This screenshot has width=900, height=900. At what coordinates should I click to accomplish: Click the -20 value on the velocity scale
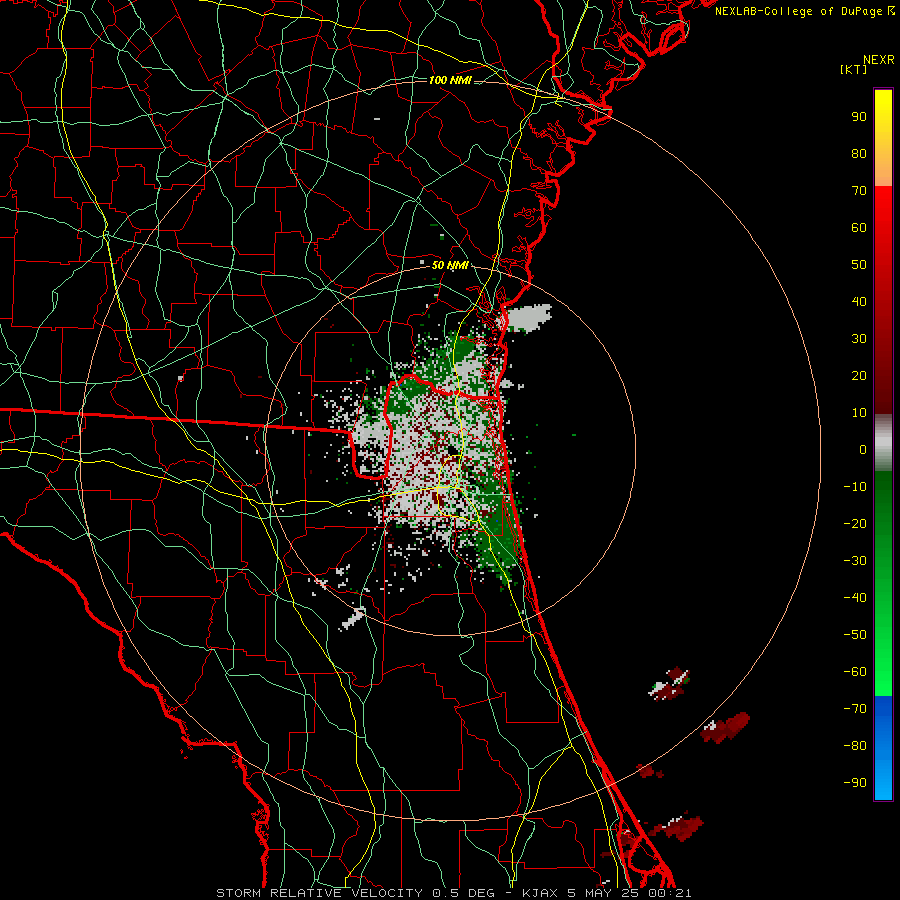point(855,523)
